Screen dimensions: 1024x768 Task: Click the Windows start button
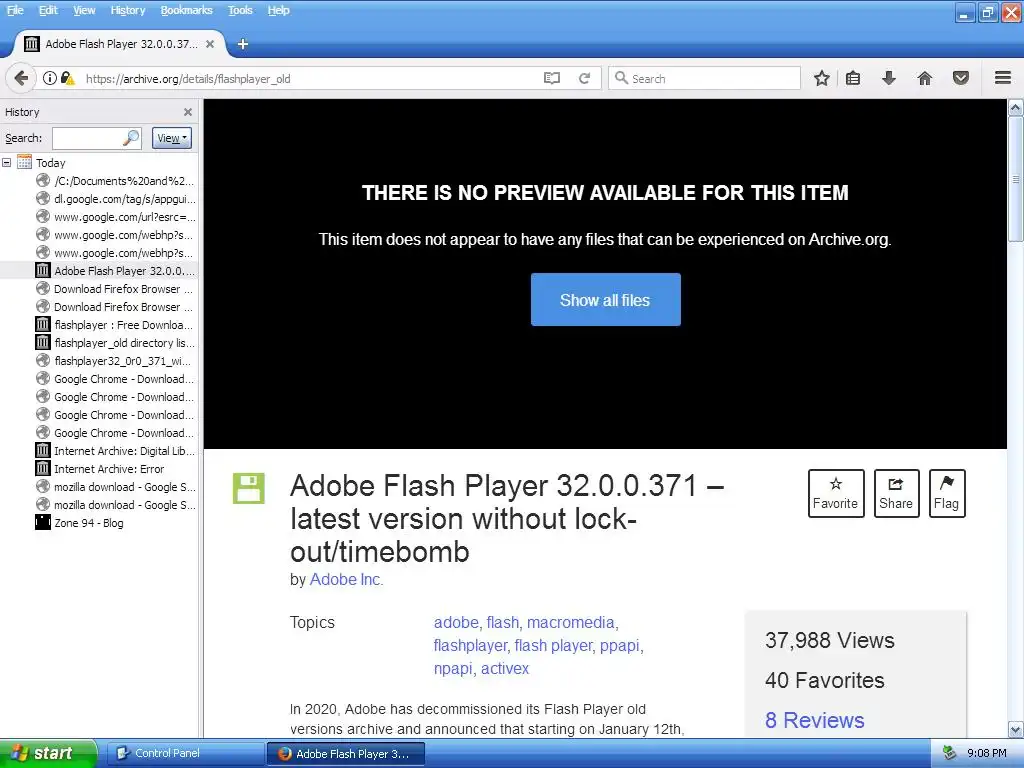coord(48,753)
